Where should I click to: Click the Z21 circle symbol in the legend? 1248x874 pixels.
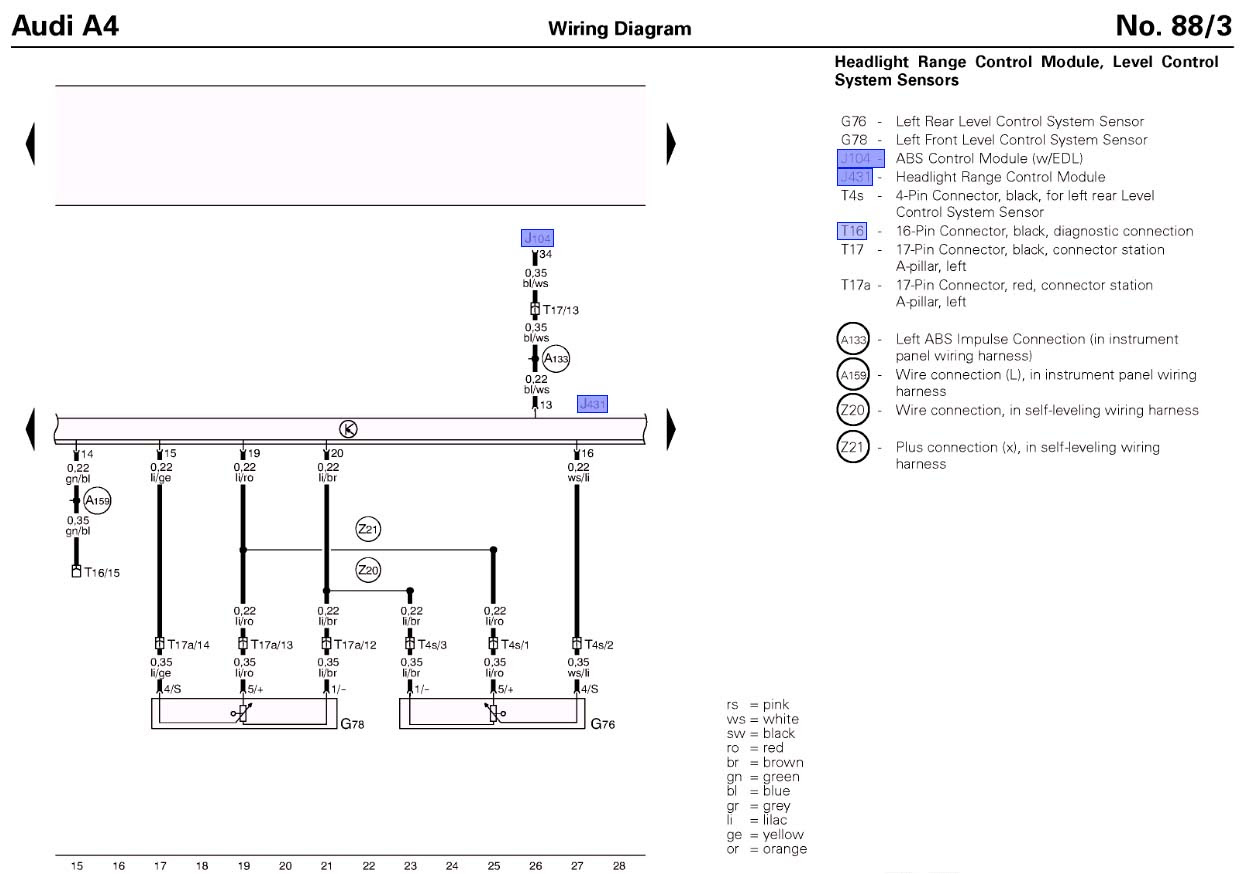pos(853,448)
